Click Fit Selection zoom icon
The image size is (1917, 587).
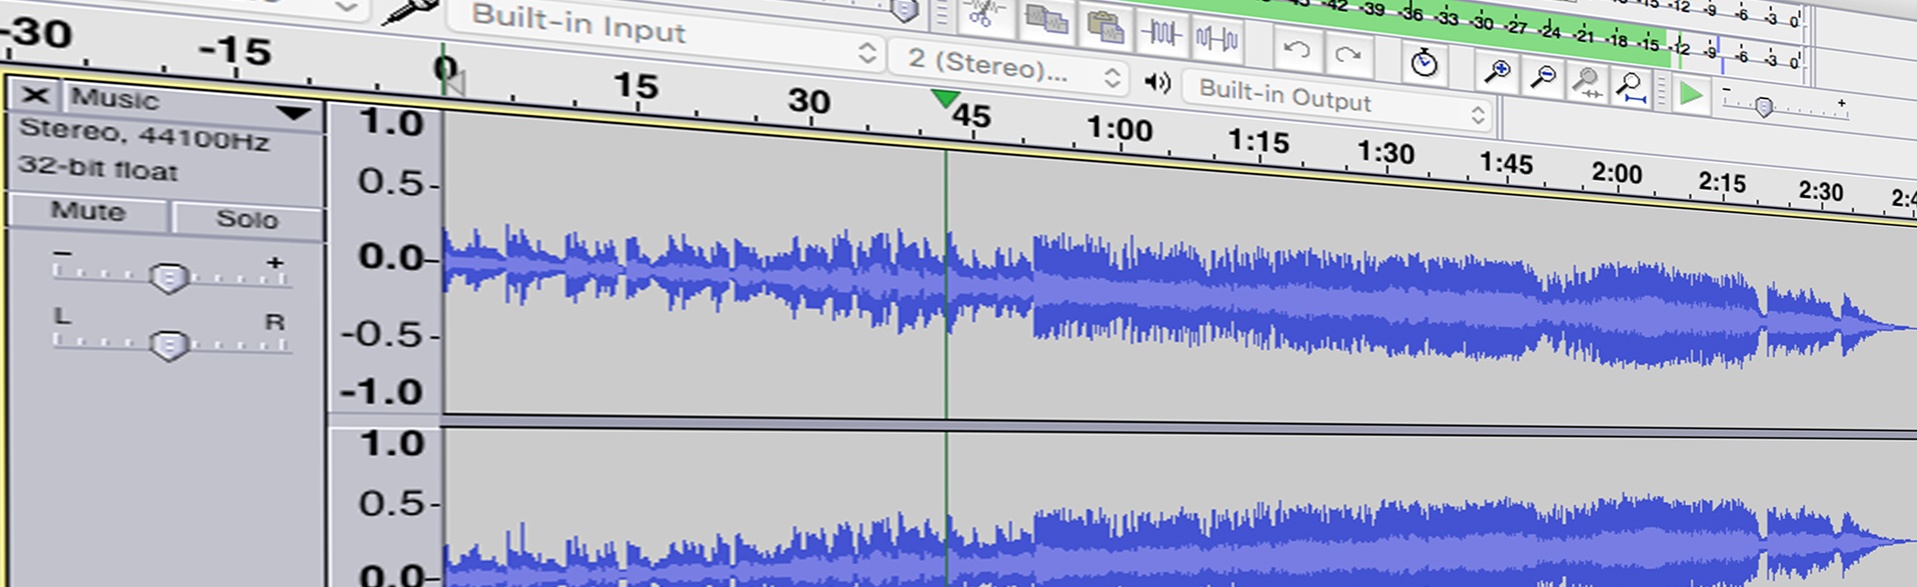click(x=1587, y=81)
